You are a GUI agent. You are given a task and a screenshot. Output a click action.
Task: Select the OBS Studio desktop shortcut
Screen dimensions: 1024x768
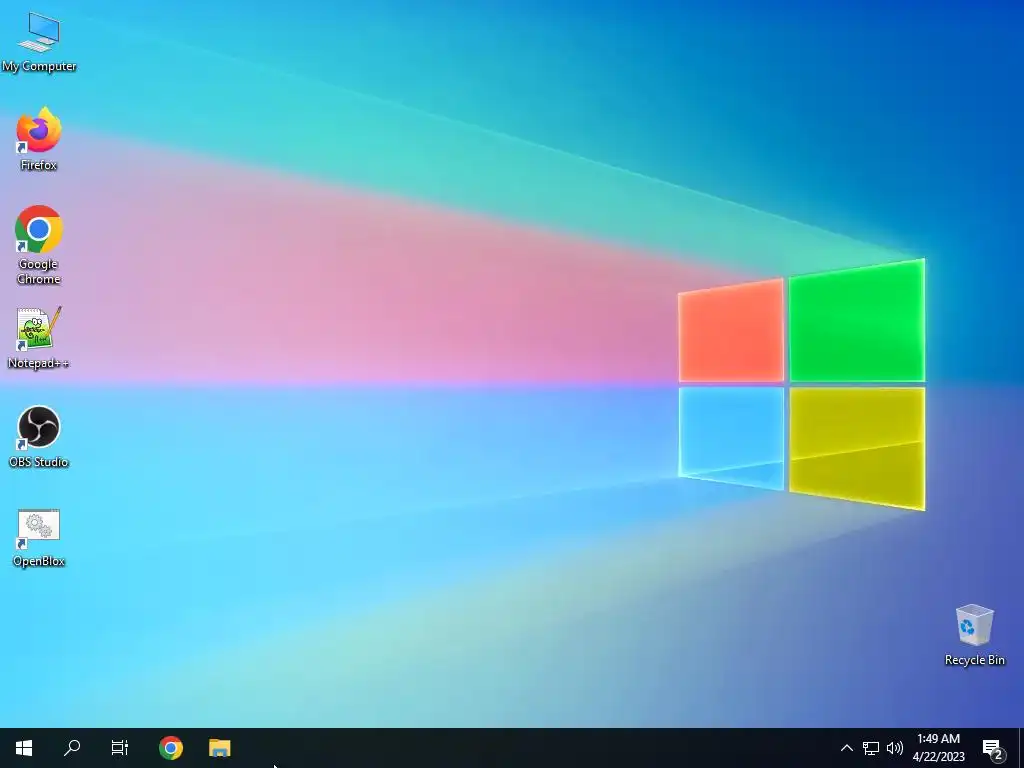[39, 437]
